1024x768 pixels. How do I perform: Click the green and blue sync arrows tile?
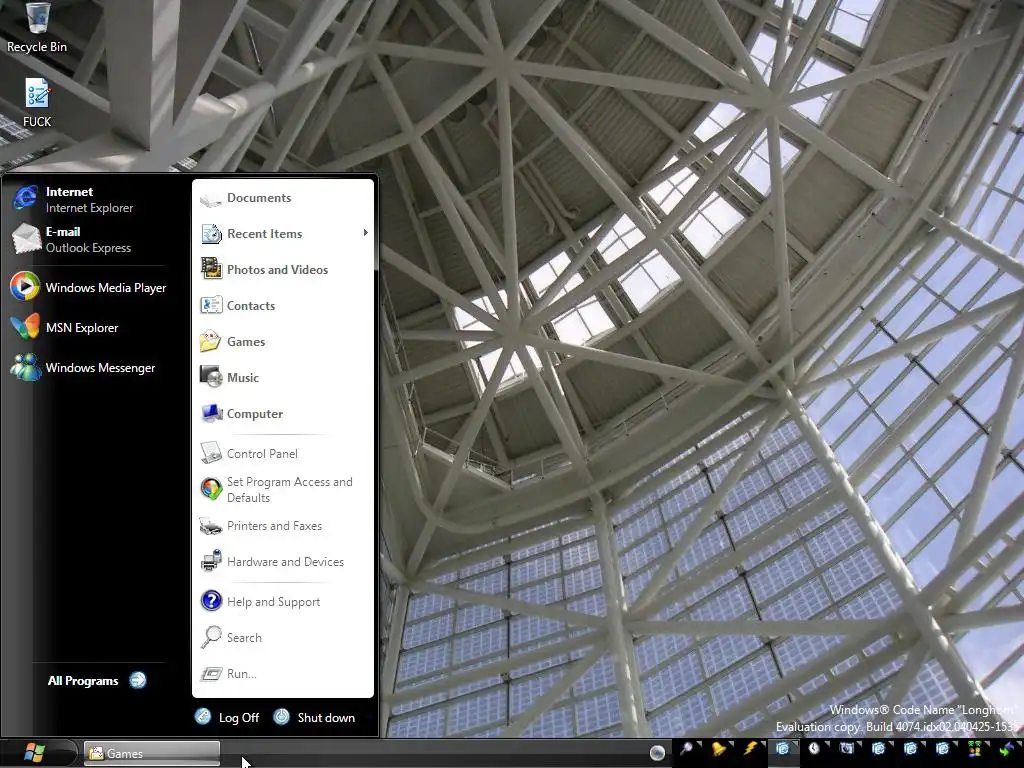(x=1006, y=749)
